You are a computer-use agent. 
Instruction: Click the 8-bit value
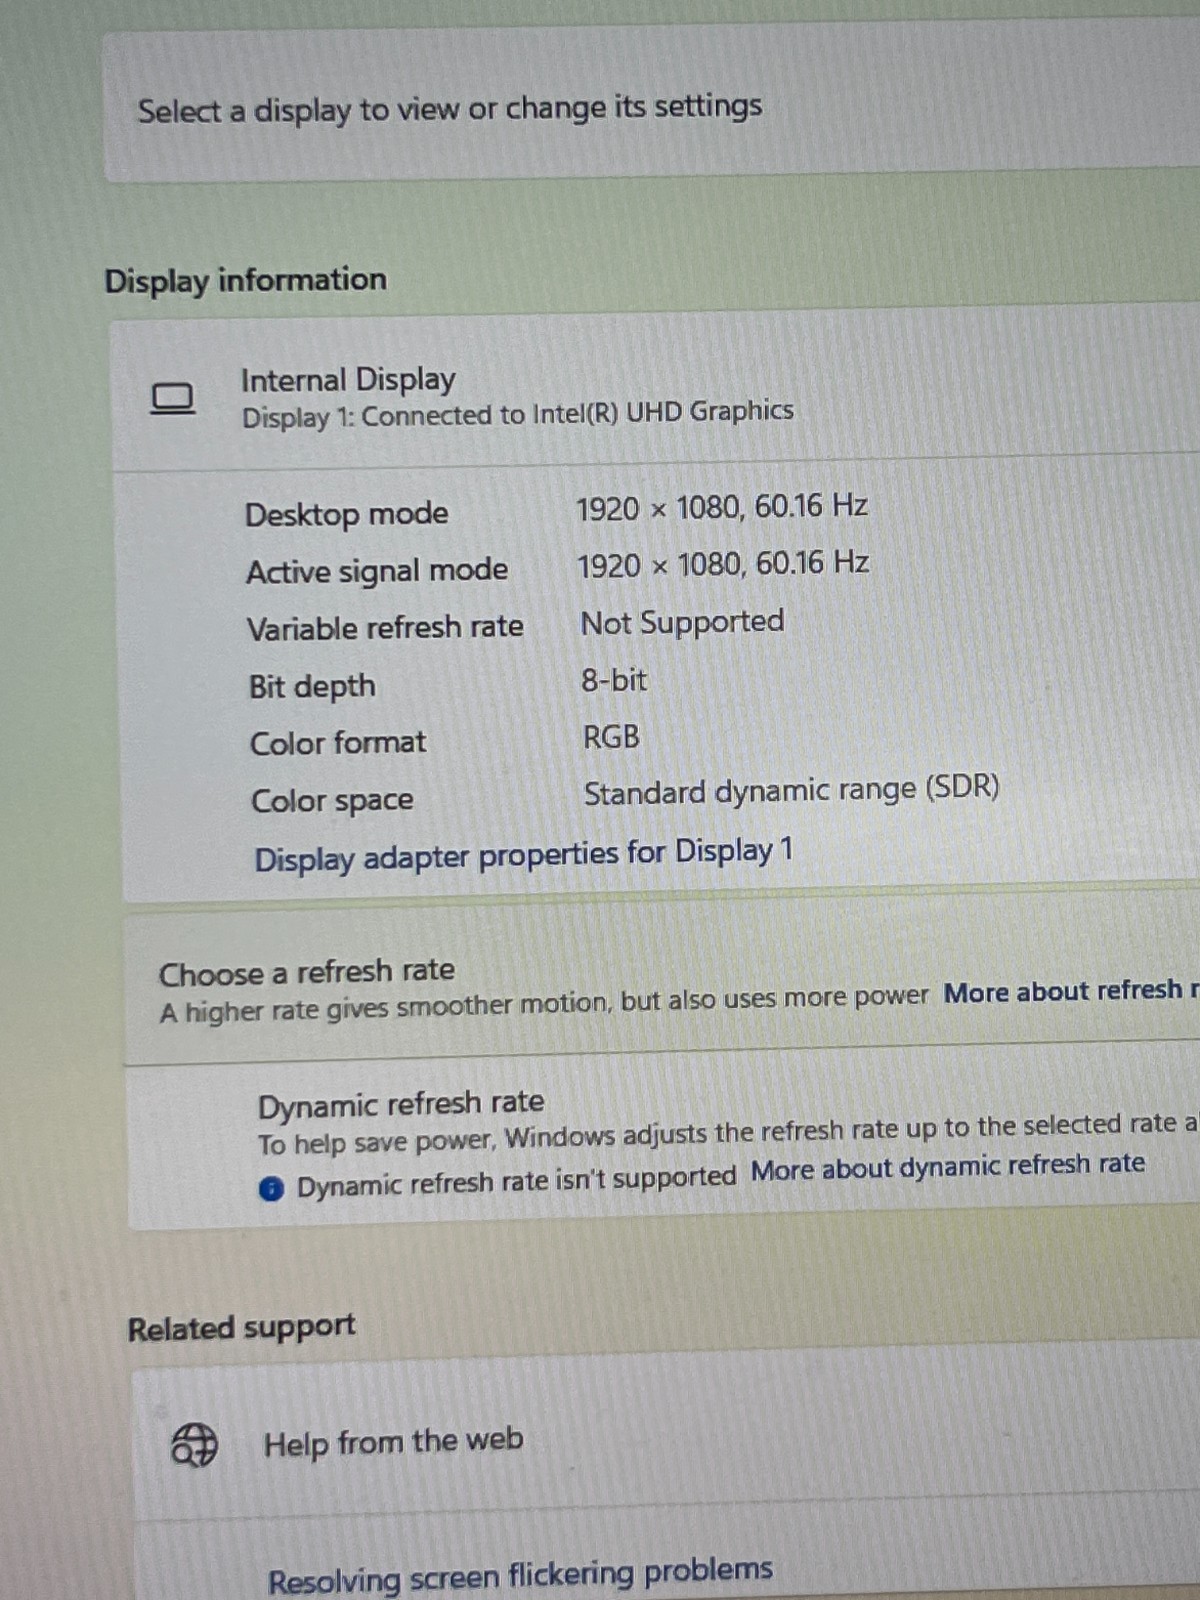point(614,680)
